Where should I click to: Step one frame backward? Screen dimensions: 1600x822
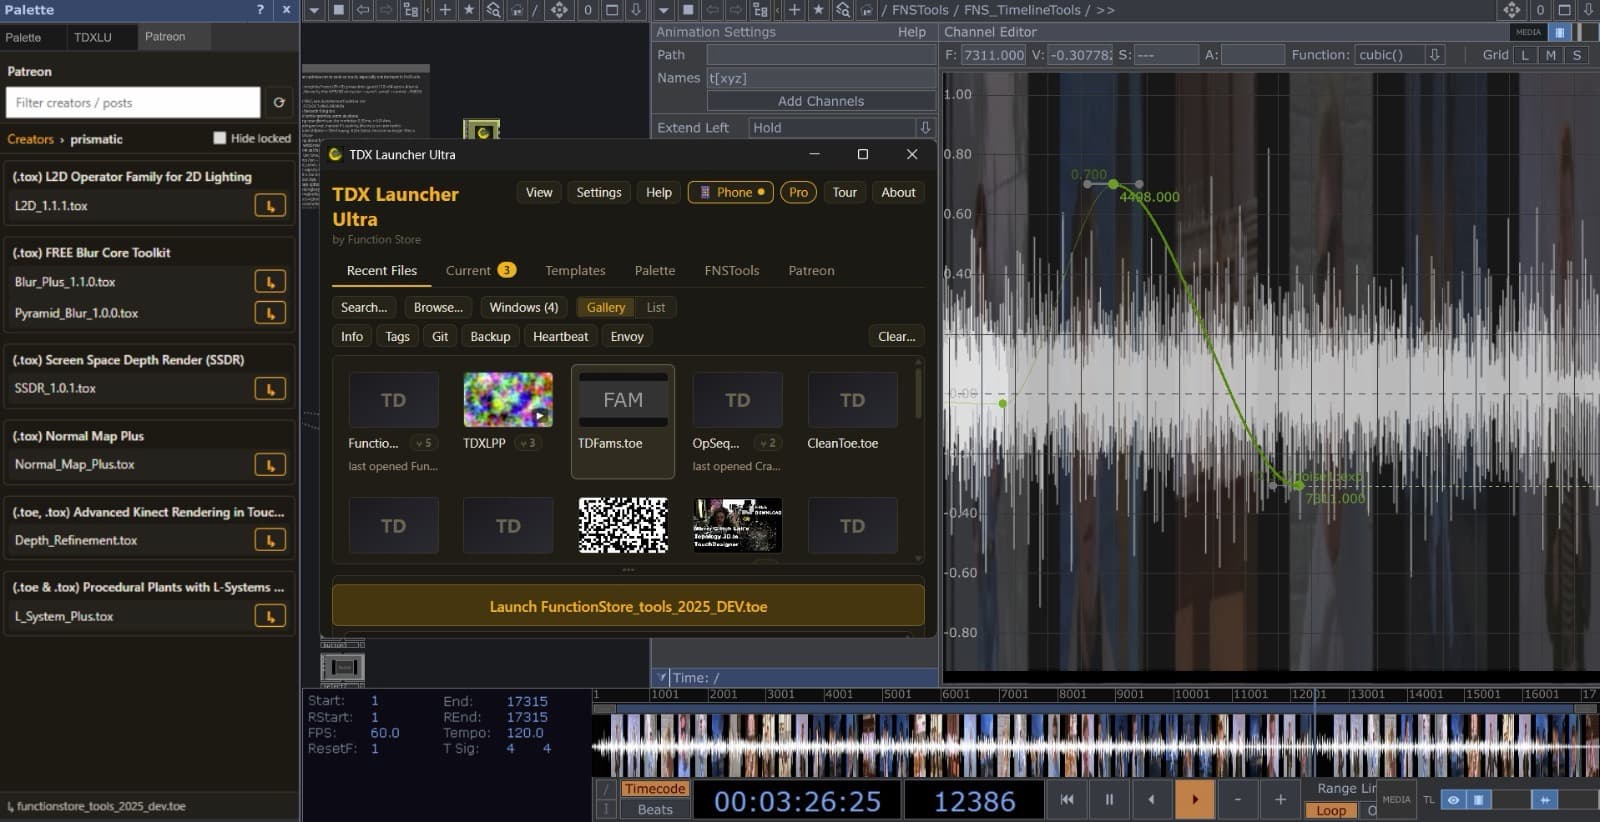click(1151, 799)
